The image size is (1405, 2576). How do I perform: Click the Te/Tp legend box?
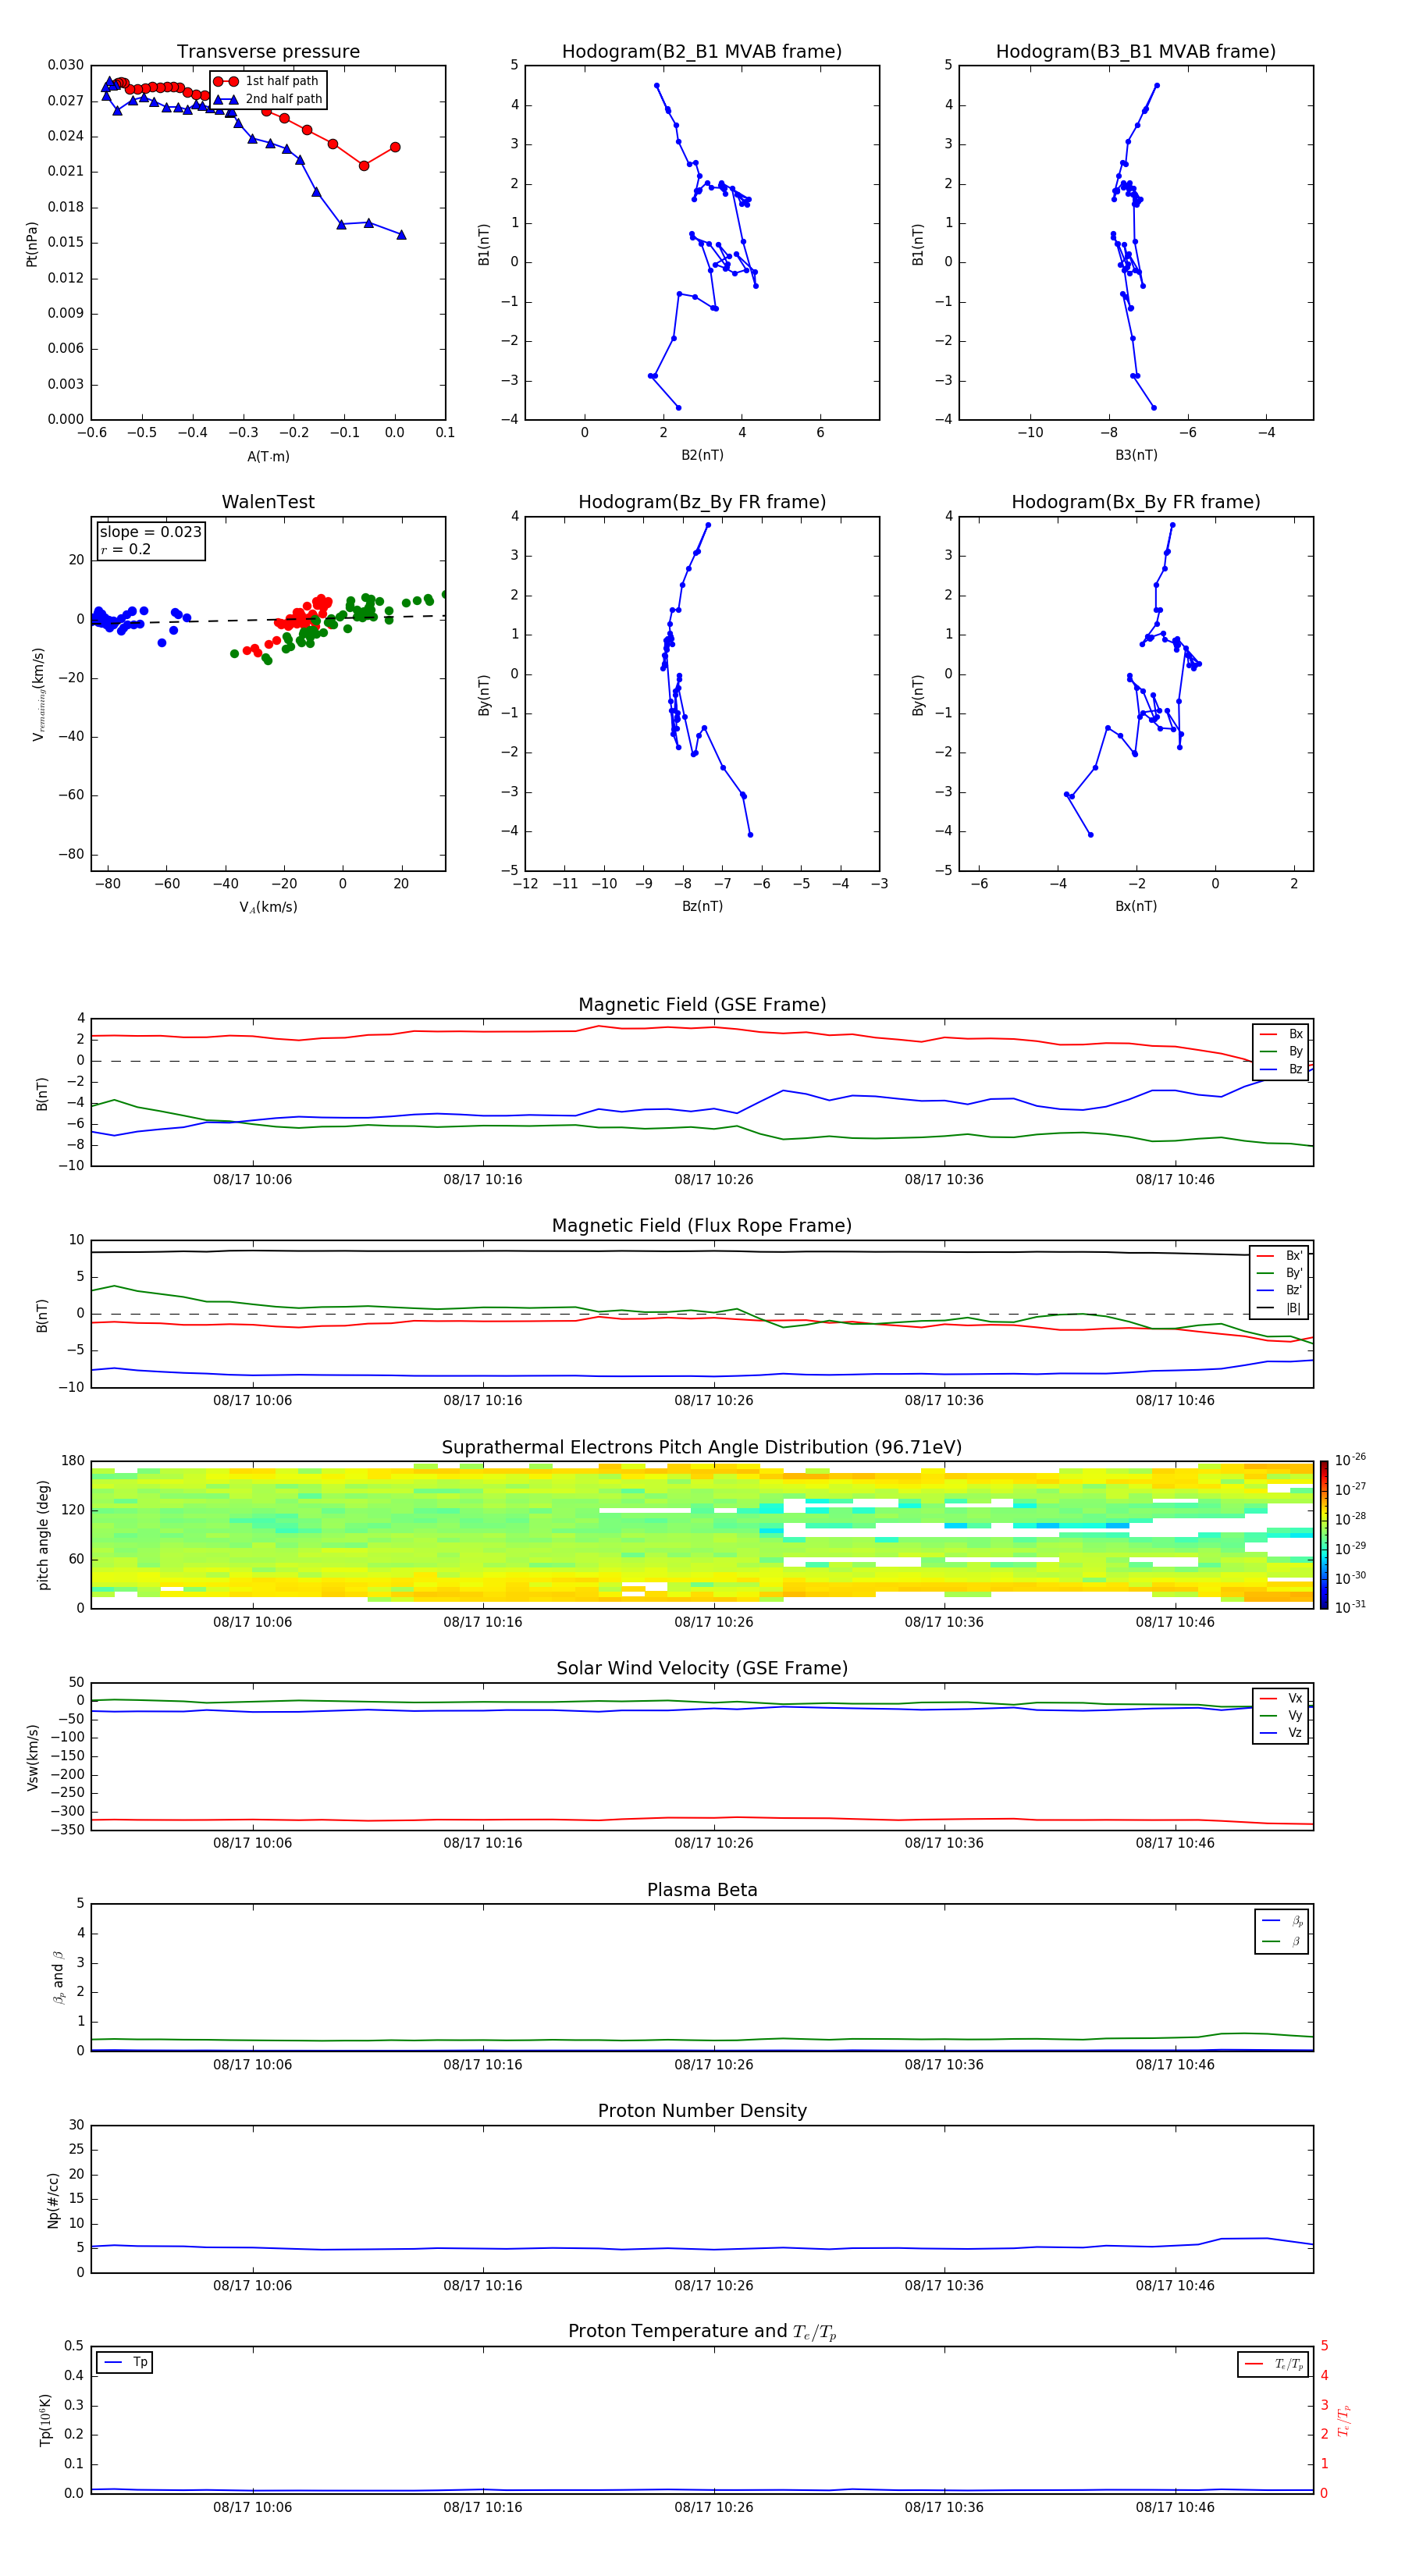1273,2364
